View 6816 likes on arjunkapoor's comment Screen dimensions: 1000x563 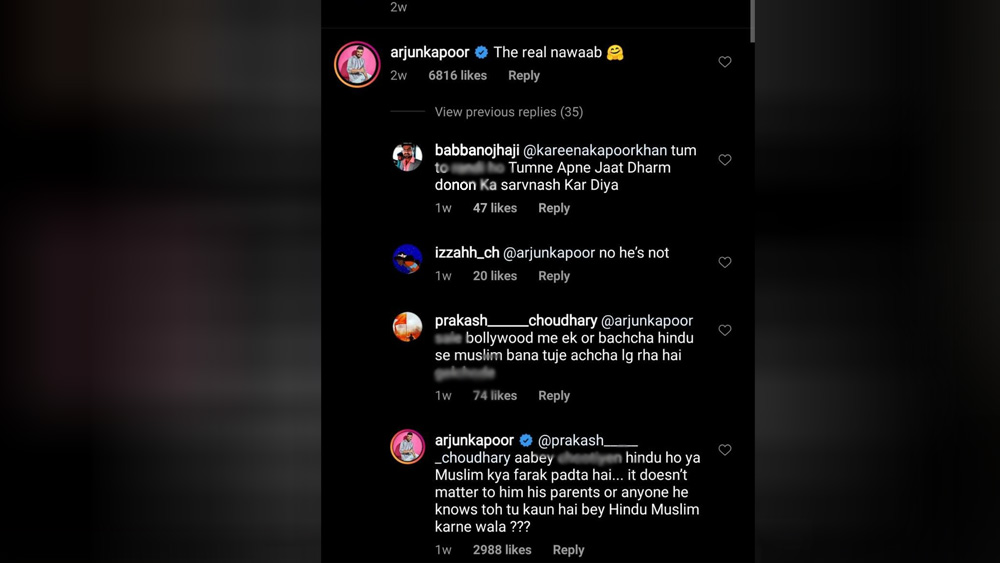tap(457, 75)
